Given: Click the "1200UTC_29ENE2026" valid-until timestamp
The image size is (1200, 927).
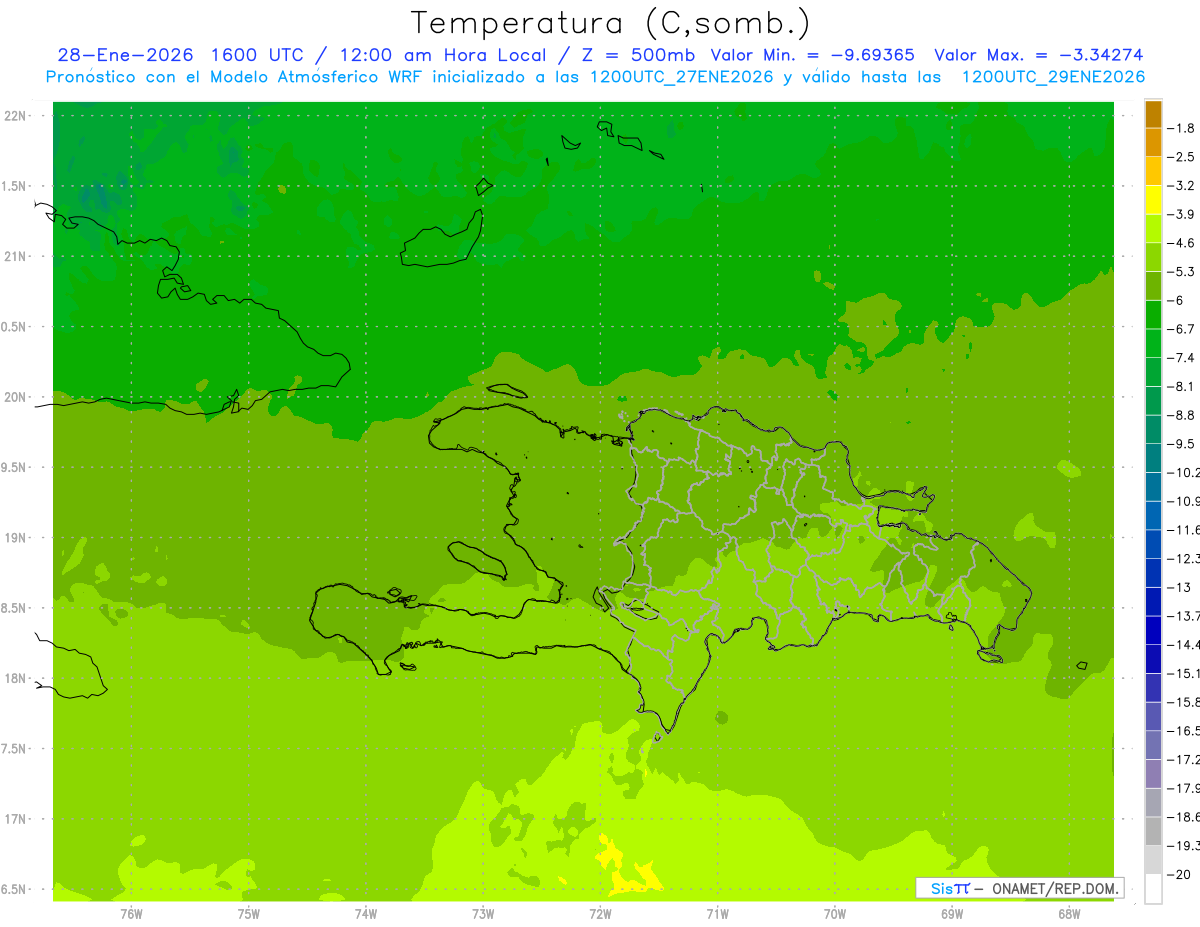Looking at the screenshot, I should coord(1052,77).
